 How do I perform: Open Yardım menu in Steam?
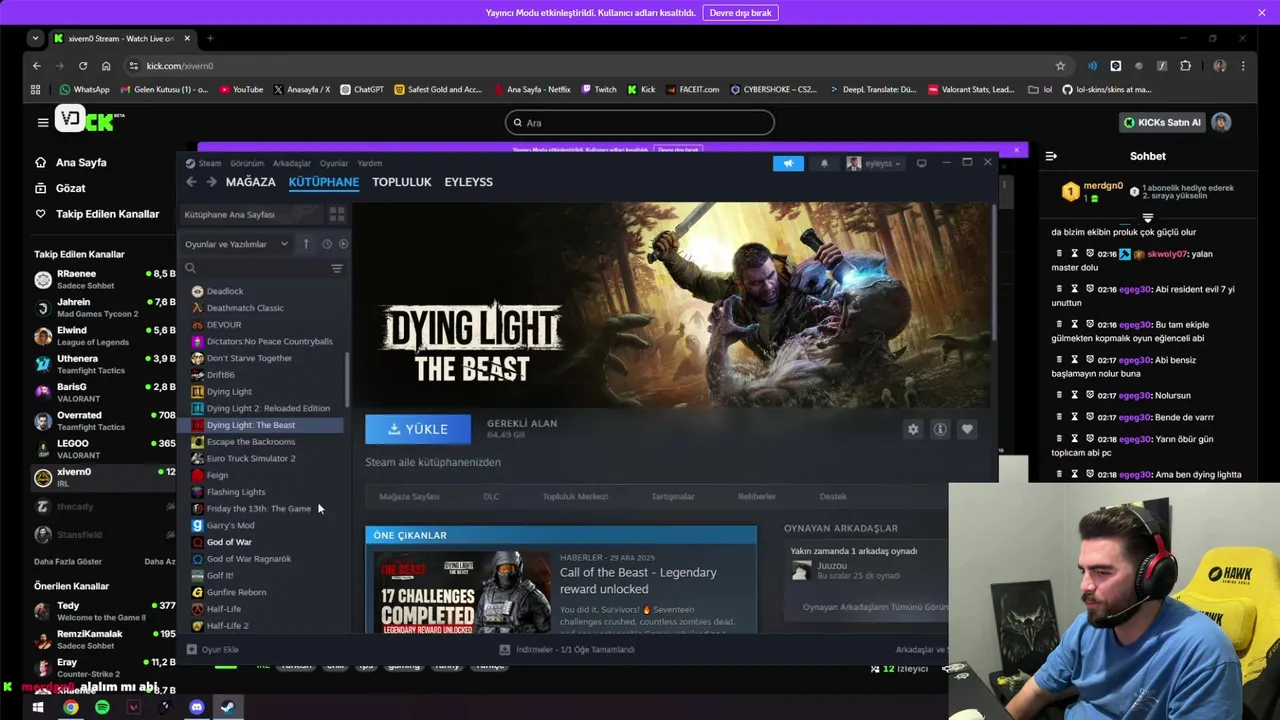coord(370,163)
